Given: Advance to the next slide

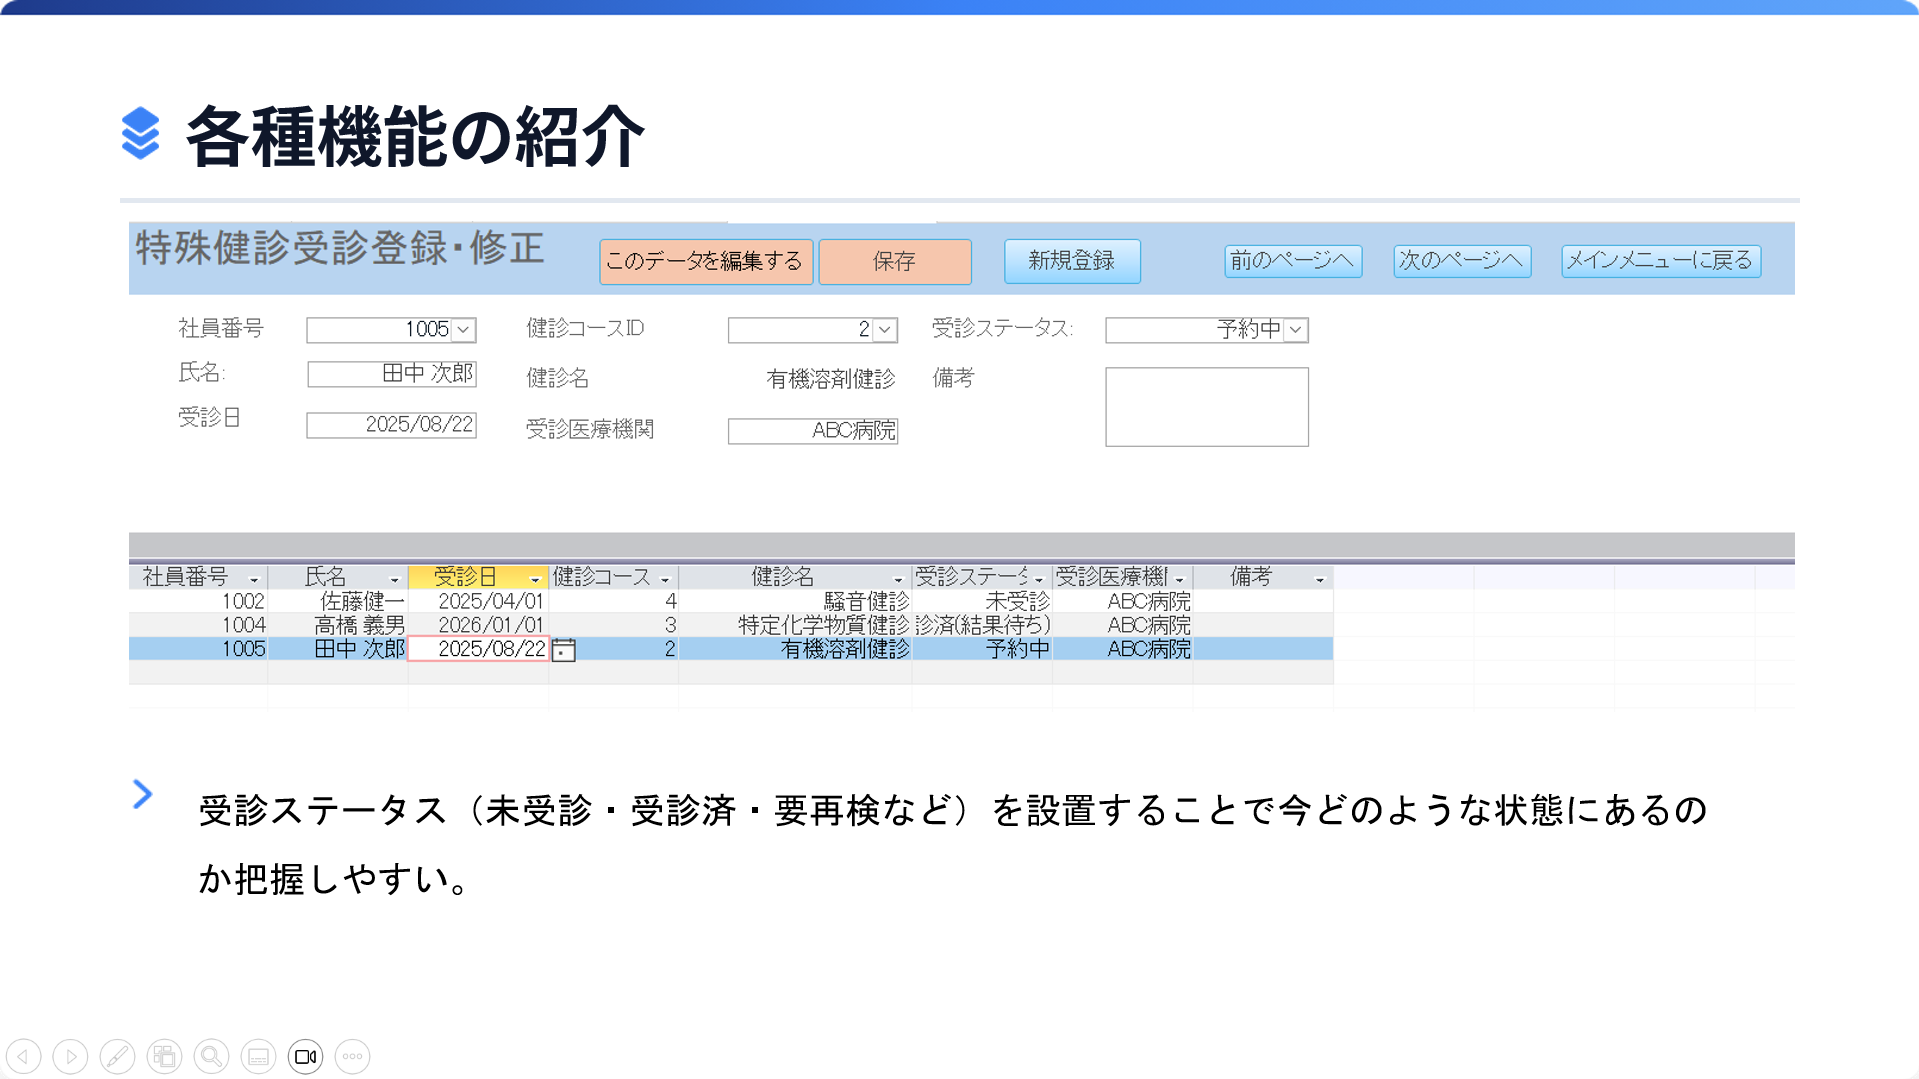Looking at the screenshot, I should pos(70,1056).
